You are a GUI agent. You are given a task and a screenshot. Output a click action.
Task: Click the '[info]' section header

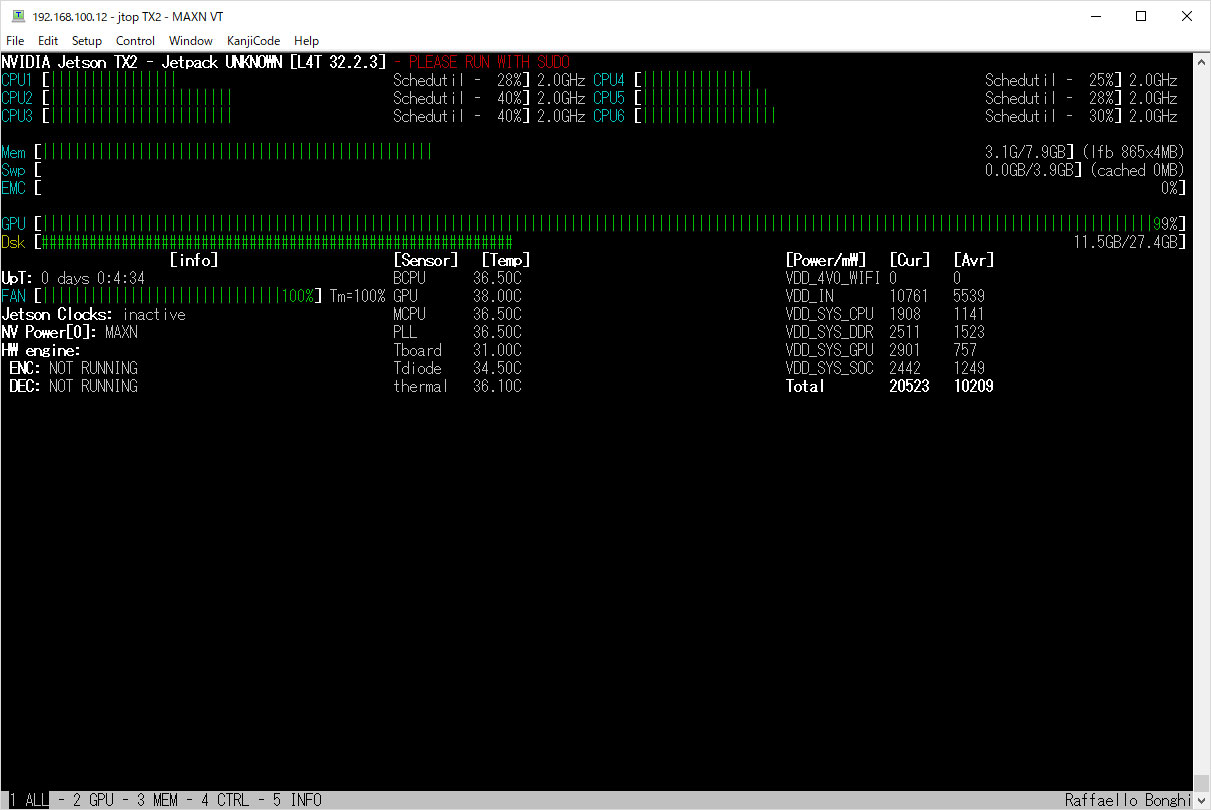pyautogui.click(x=193, y=260)
